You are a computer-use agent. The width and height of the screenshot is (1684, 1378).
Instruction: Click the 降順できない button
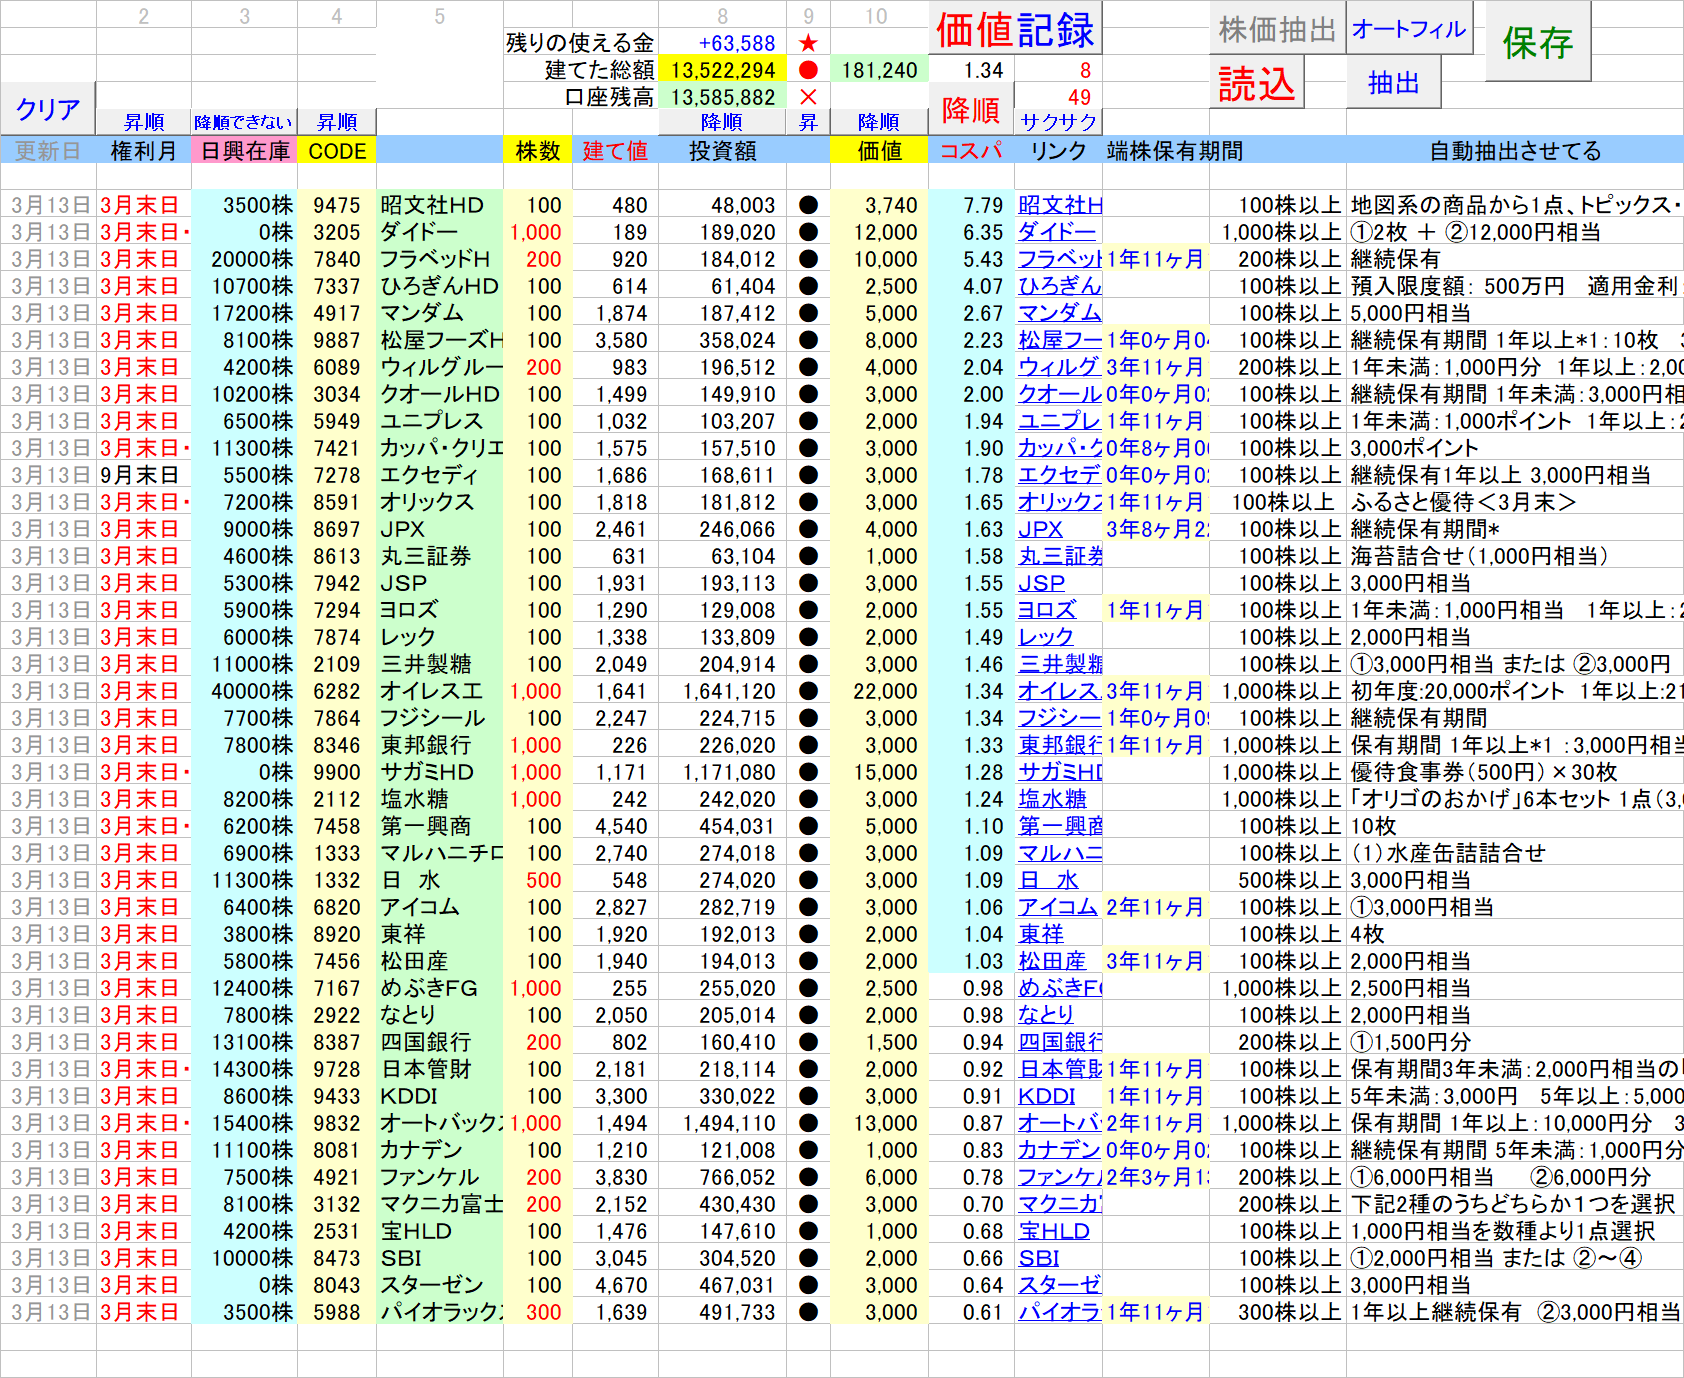(244, 122)
